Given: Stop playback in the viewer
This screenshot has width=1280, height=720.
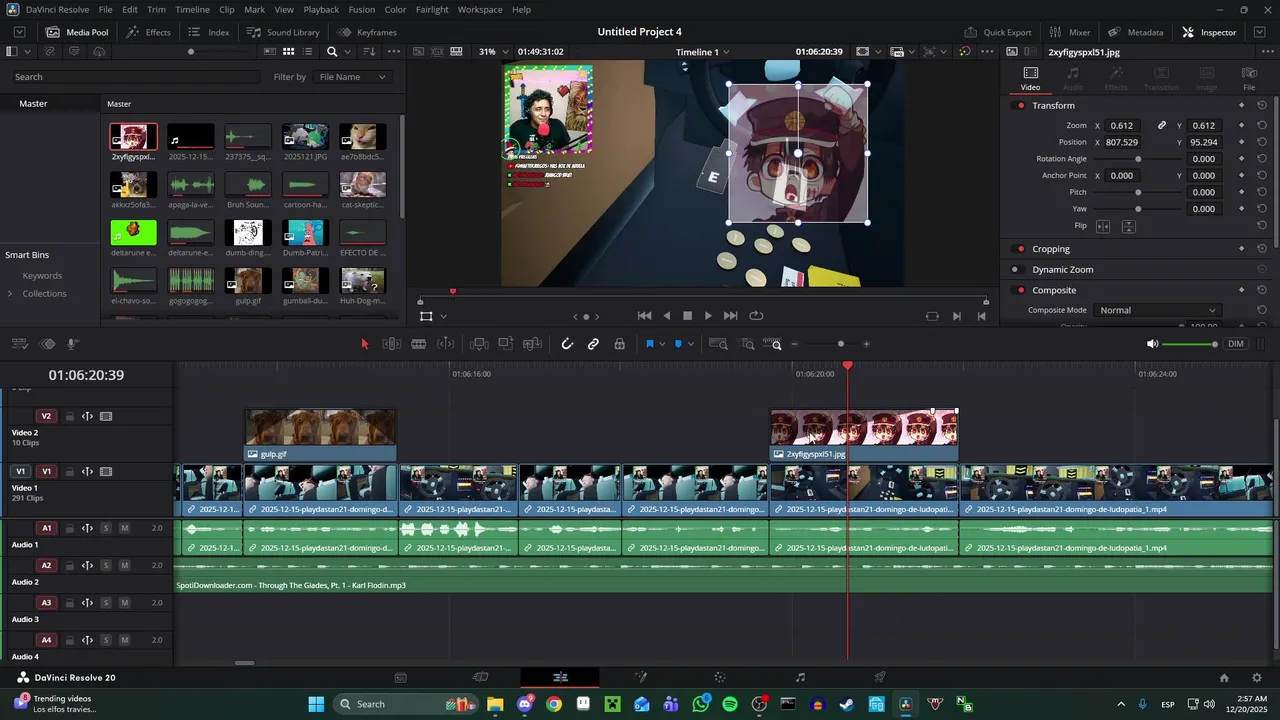Looking at the screenshot, I should [687, 316].
